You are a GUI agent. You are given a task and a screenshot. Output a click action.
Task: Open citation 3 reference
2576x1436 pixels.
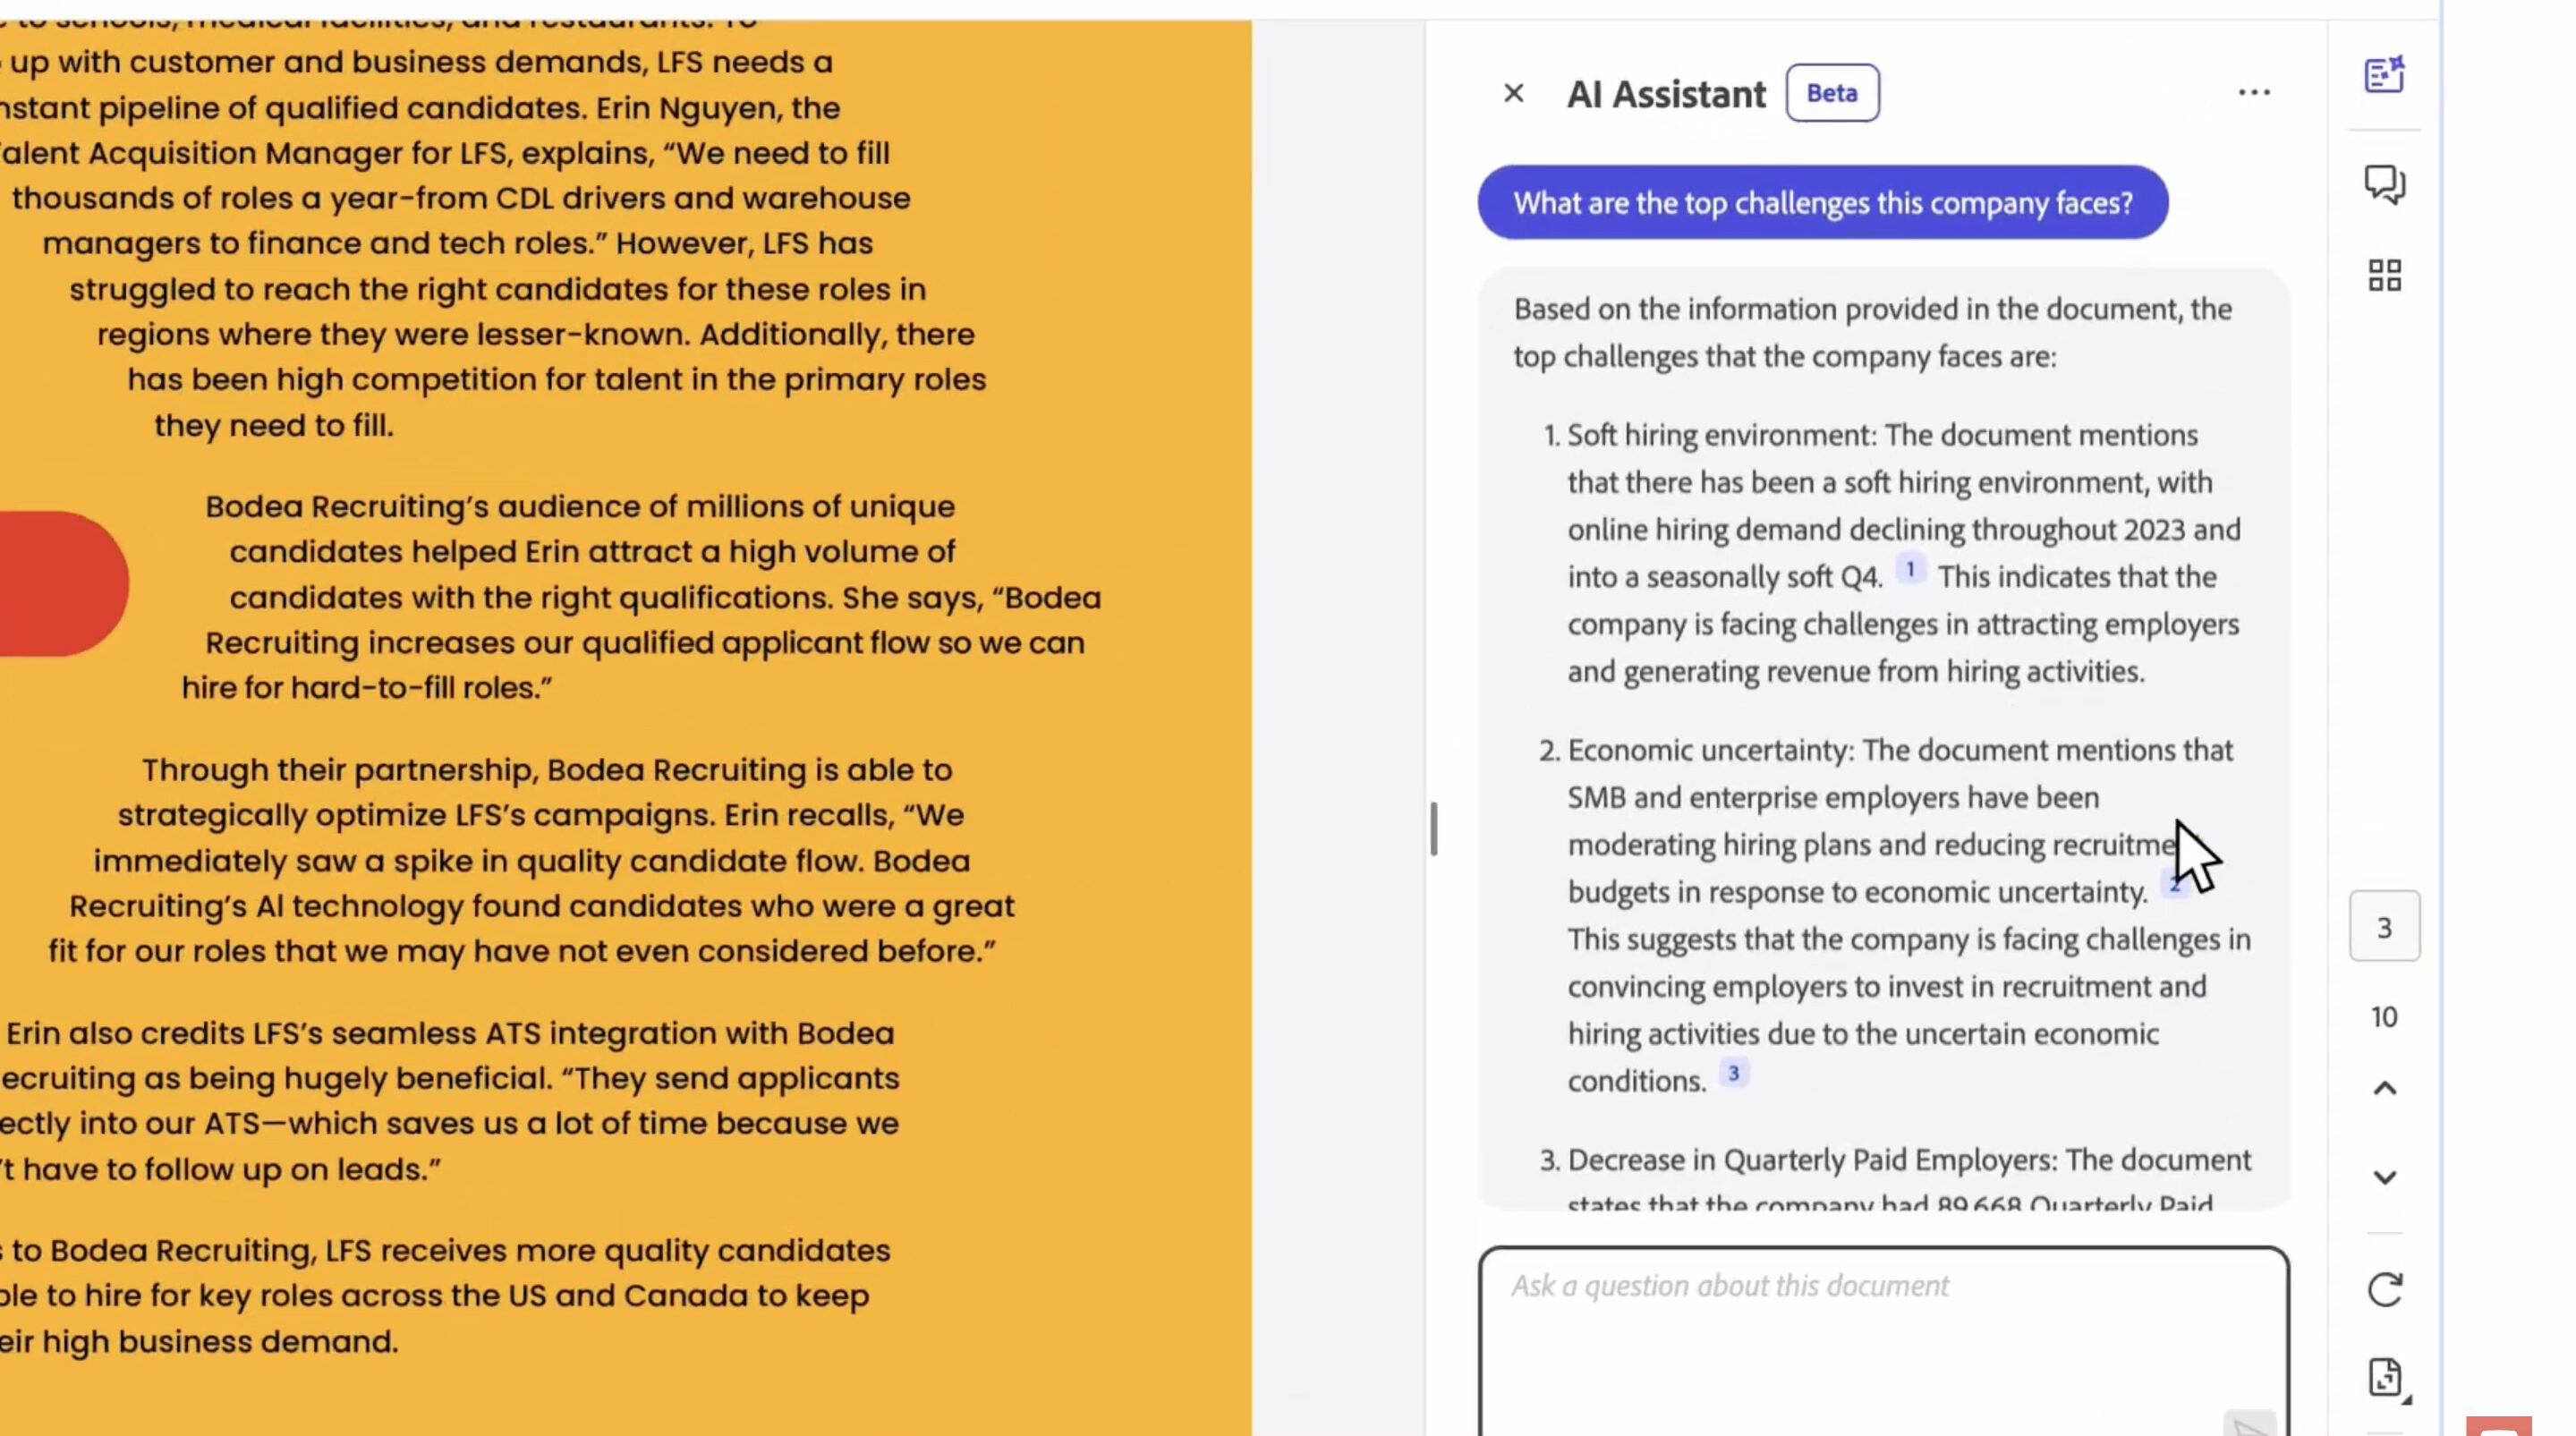pos(1734,1073)
